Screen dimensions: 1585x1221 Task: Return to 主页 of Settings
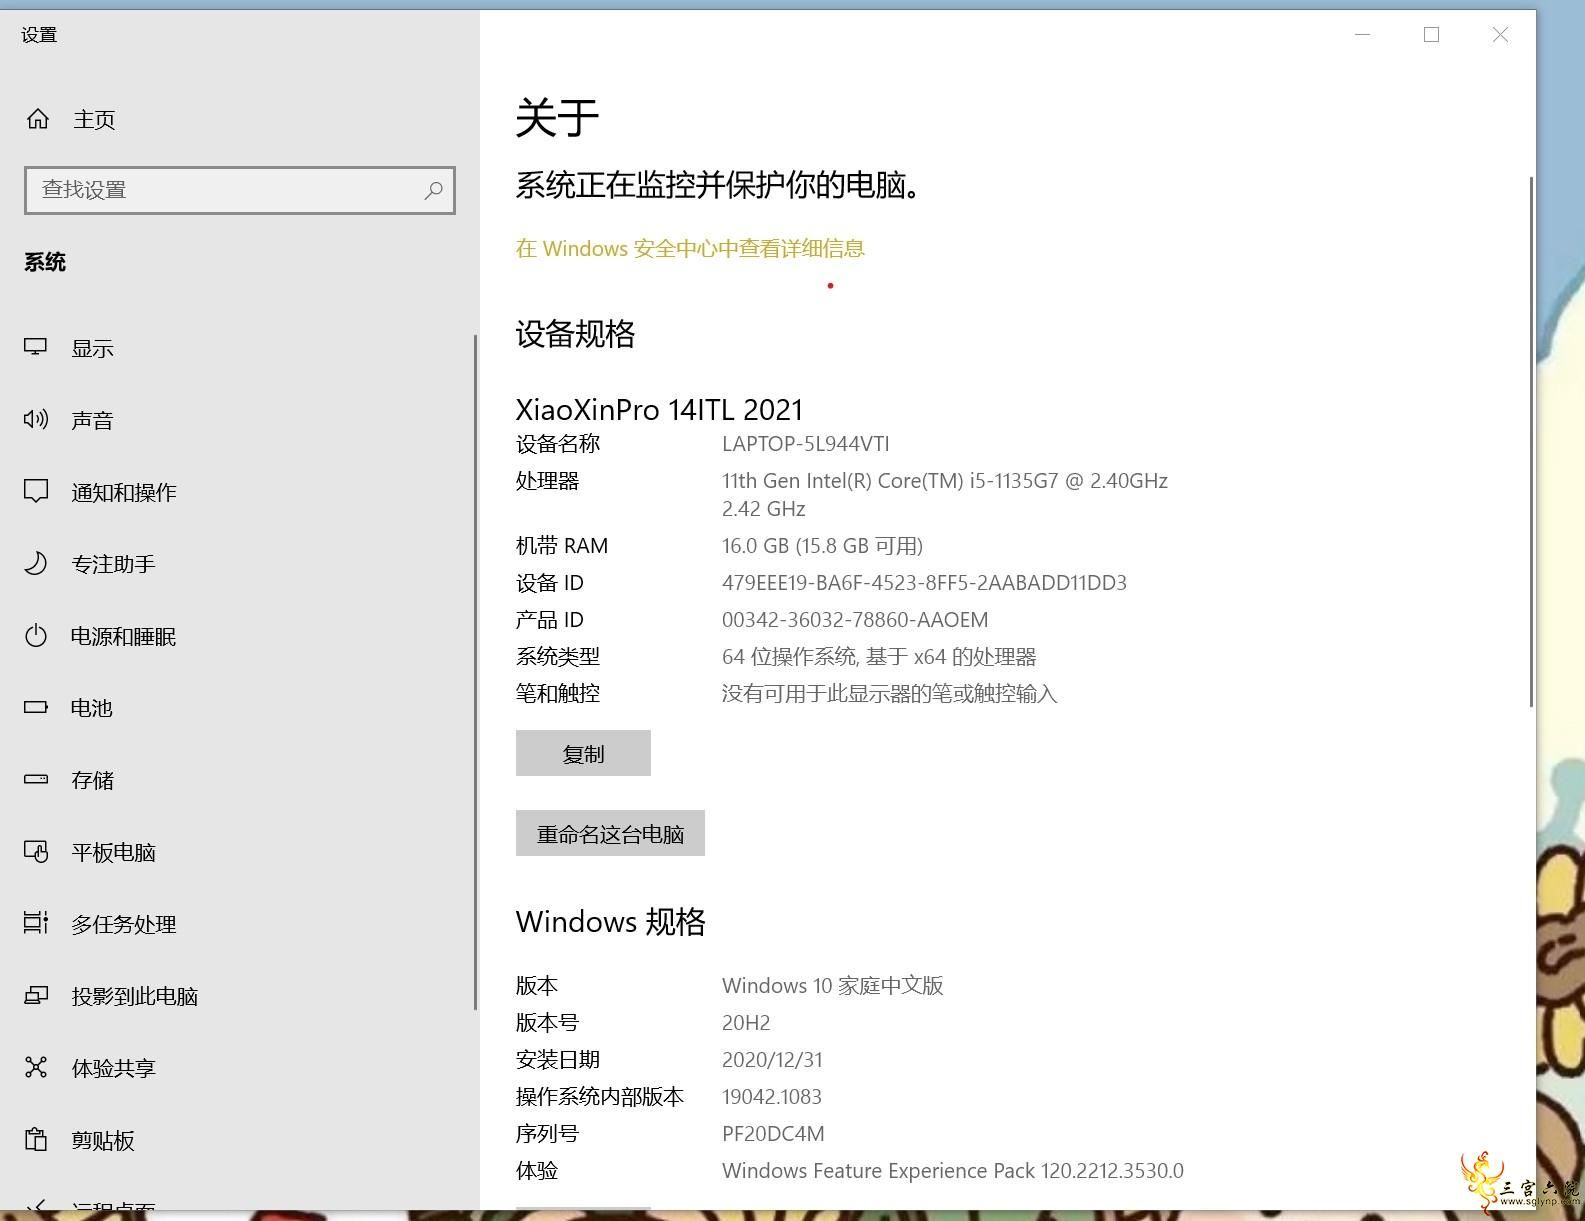pyautogui.click(x=238, y=120)
